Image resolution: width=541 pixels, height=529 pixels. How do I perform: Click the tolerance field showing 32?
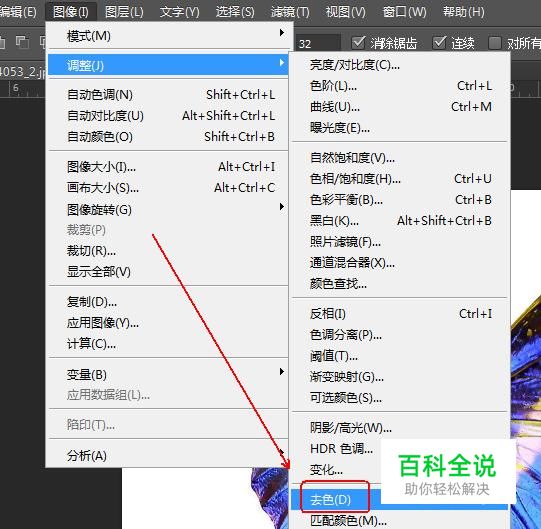[318, 44]
